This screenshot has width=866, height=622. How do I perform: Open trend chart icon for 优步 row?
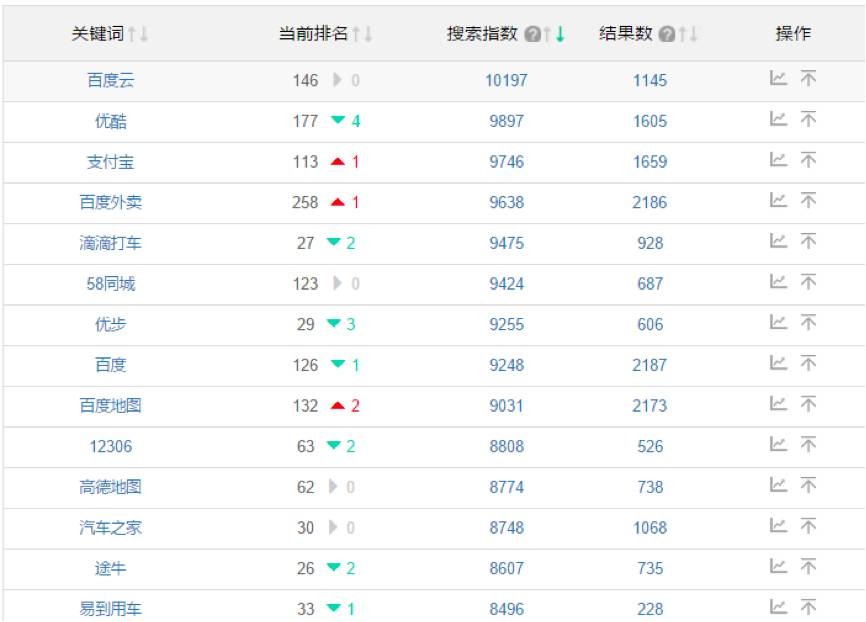pos(778,322)
